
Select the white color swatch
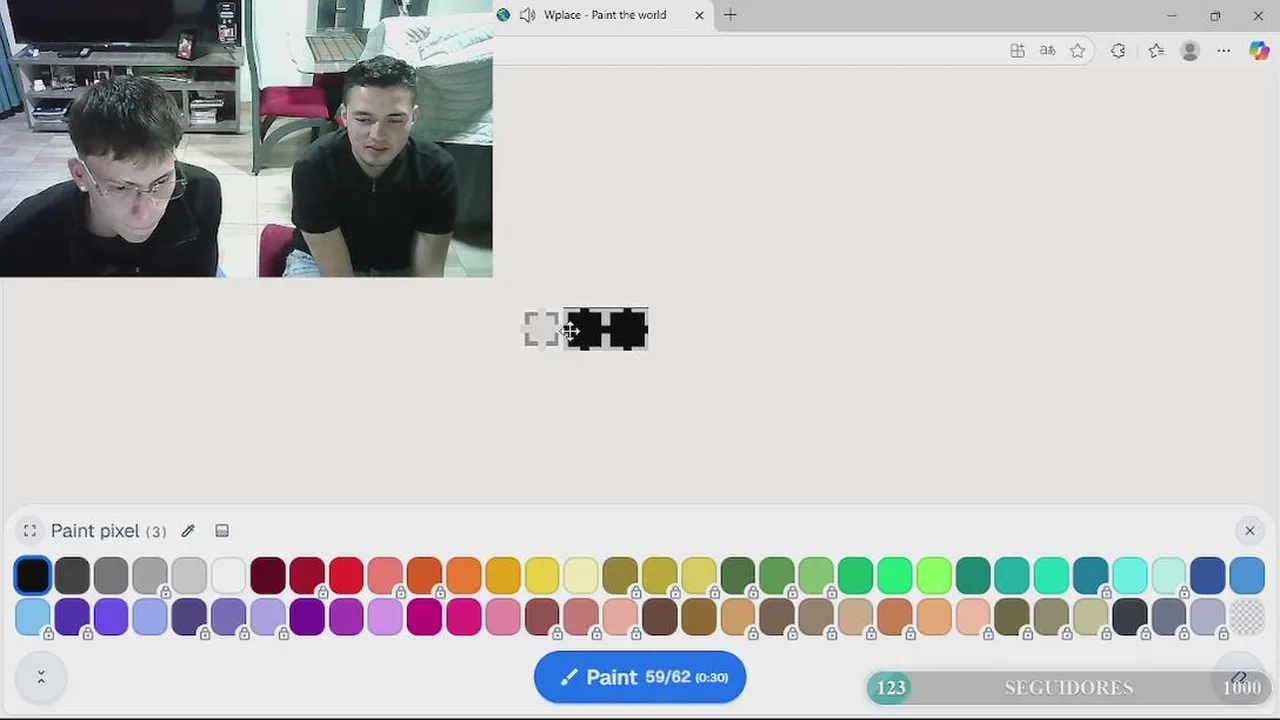(x=229, y=576)
